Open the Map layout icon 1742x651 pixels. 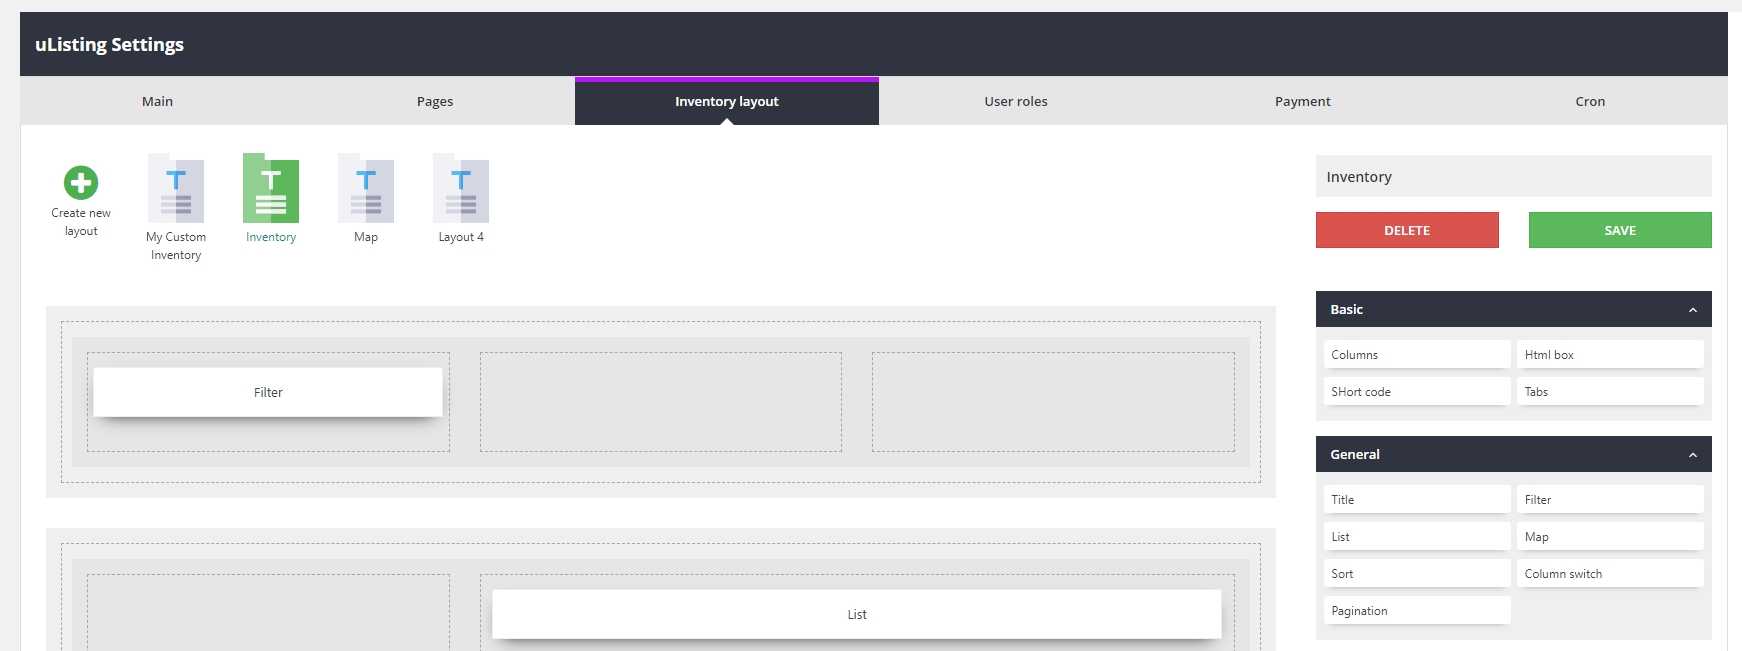tap(366, 189)
